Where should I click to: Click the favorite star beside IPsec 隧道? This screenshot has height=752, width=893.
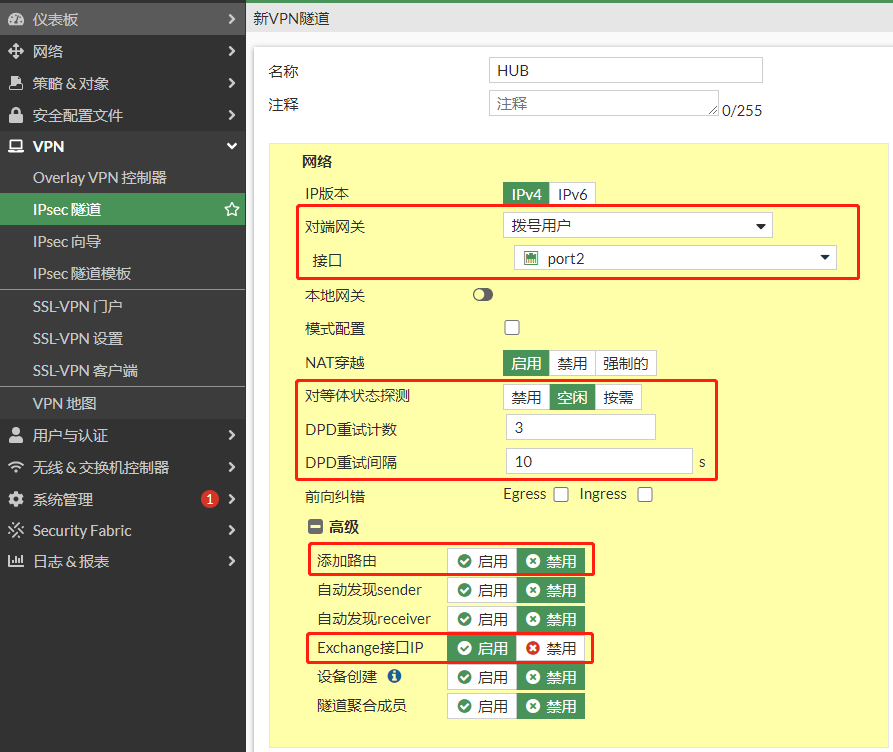tap(231, 210)
